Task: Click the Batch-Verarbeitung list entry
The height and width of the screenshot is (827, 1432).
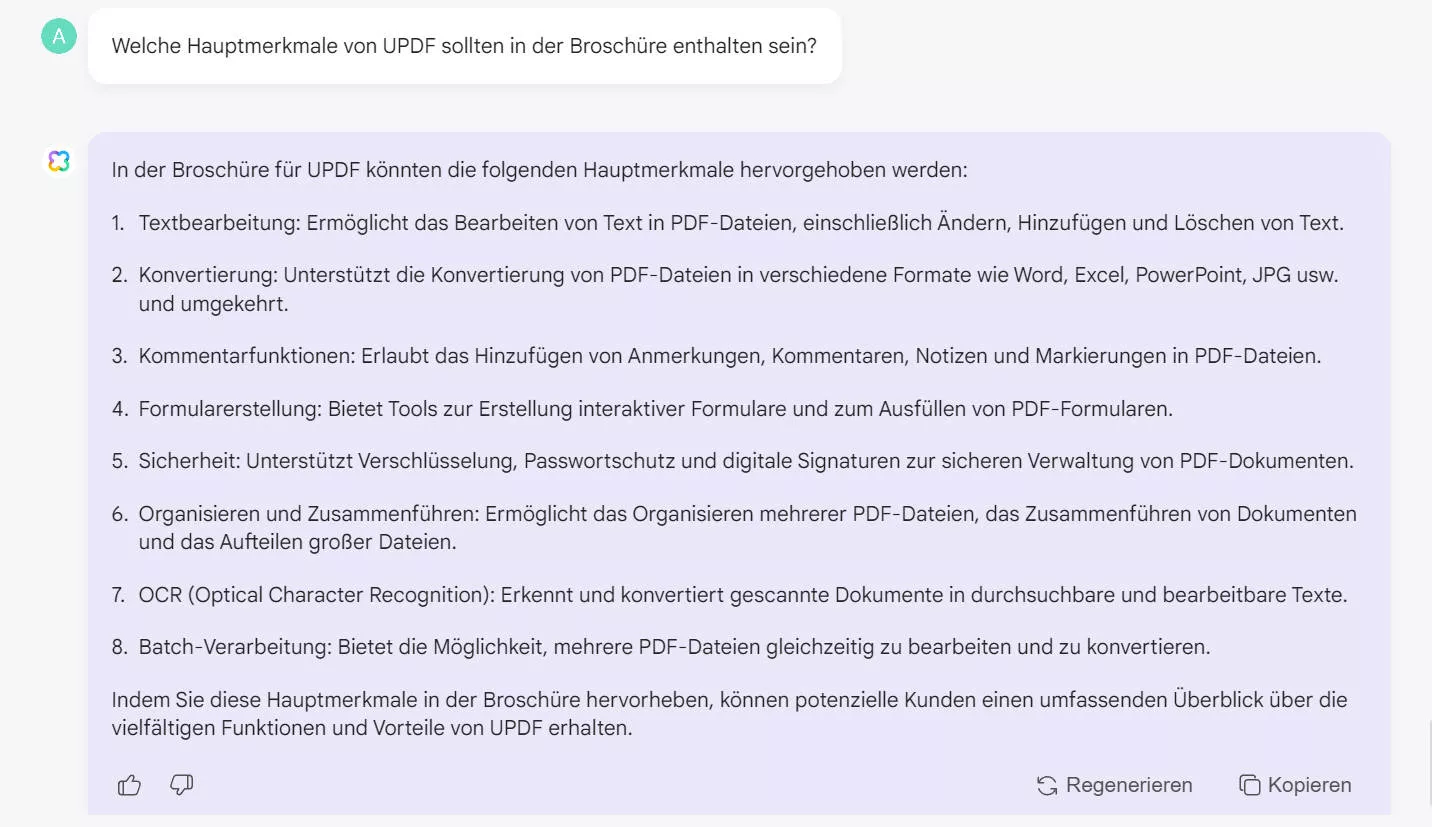Action: (675, 646)
